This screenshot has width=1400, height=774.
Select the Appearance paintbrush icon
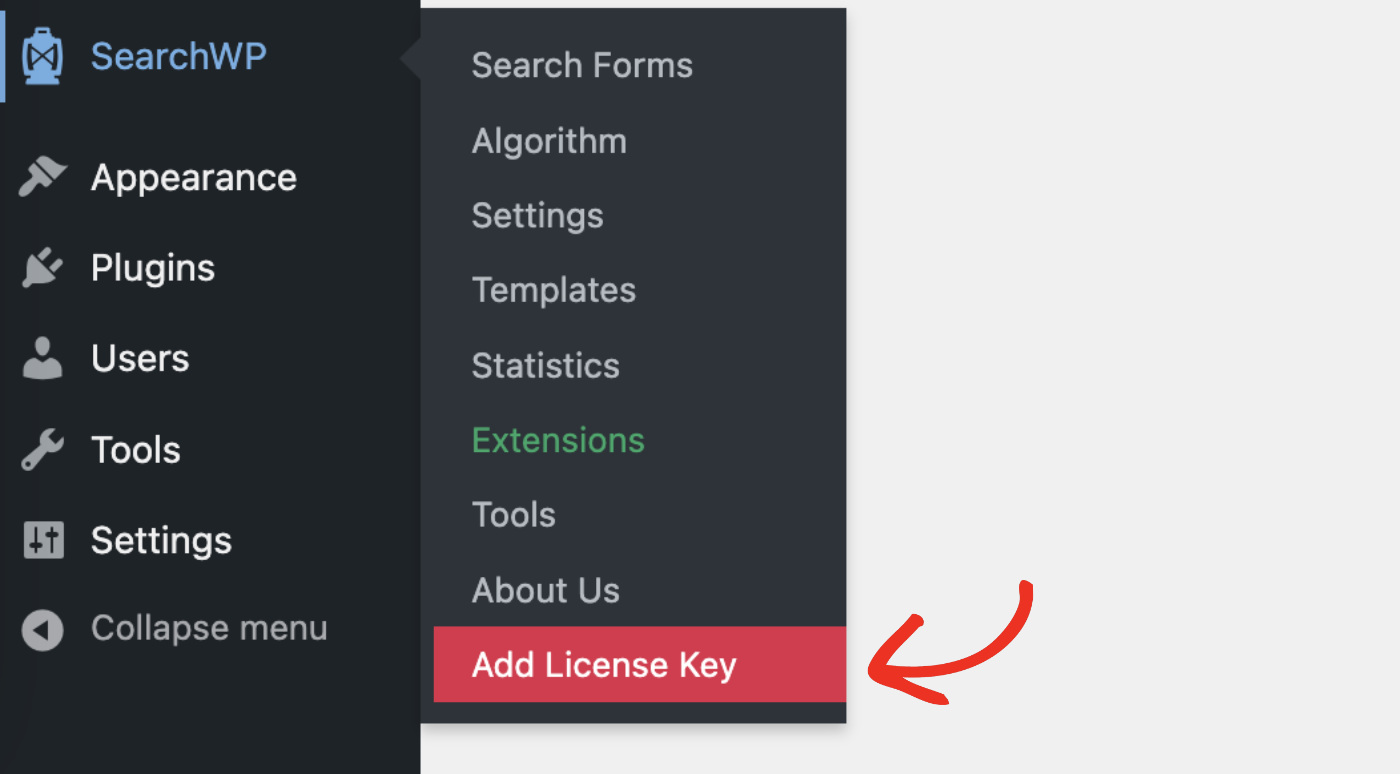tap(42, 177)
